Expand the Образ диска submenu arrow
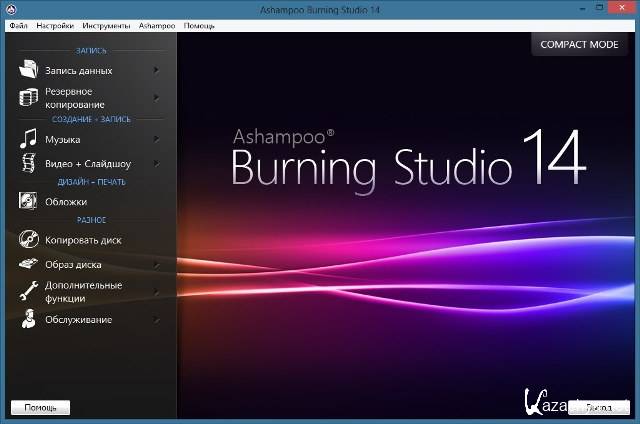This screenshot has width=640, height=424. pos(157,265)
